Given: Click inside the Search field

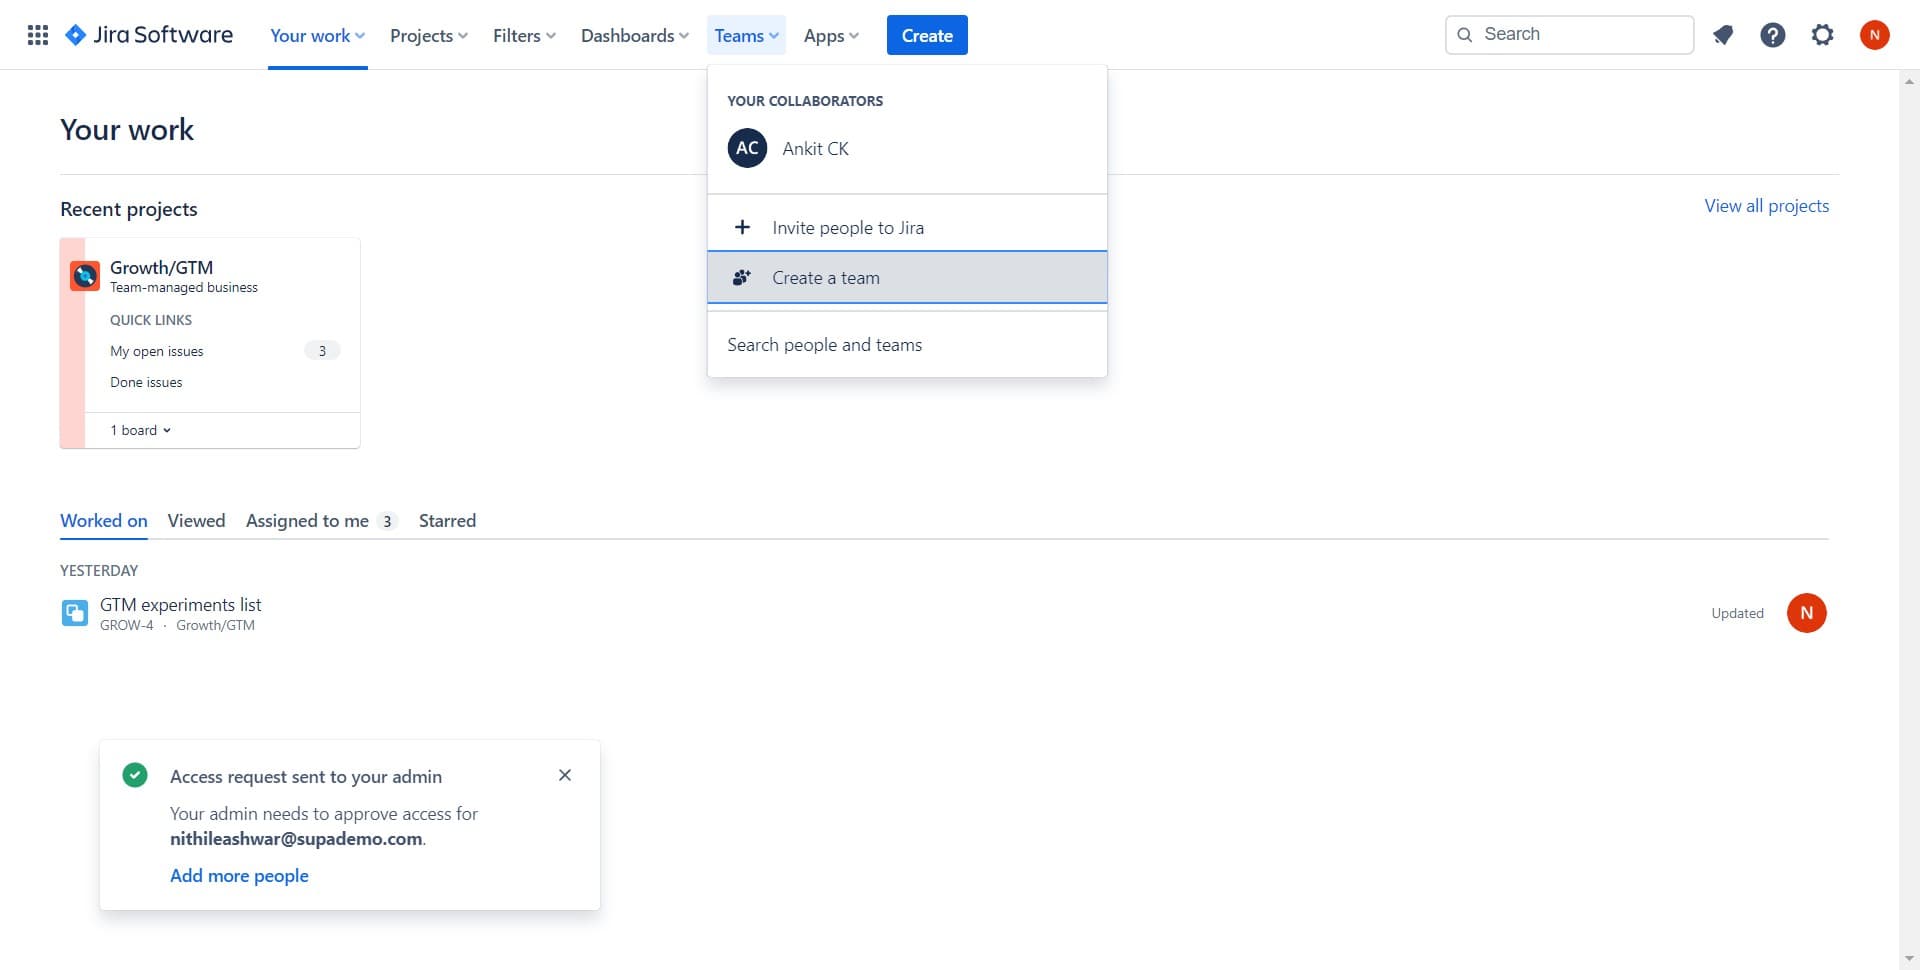Looking at the screenshot, I should click(x=1568, y=33).
